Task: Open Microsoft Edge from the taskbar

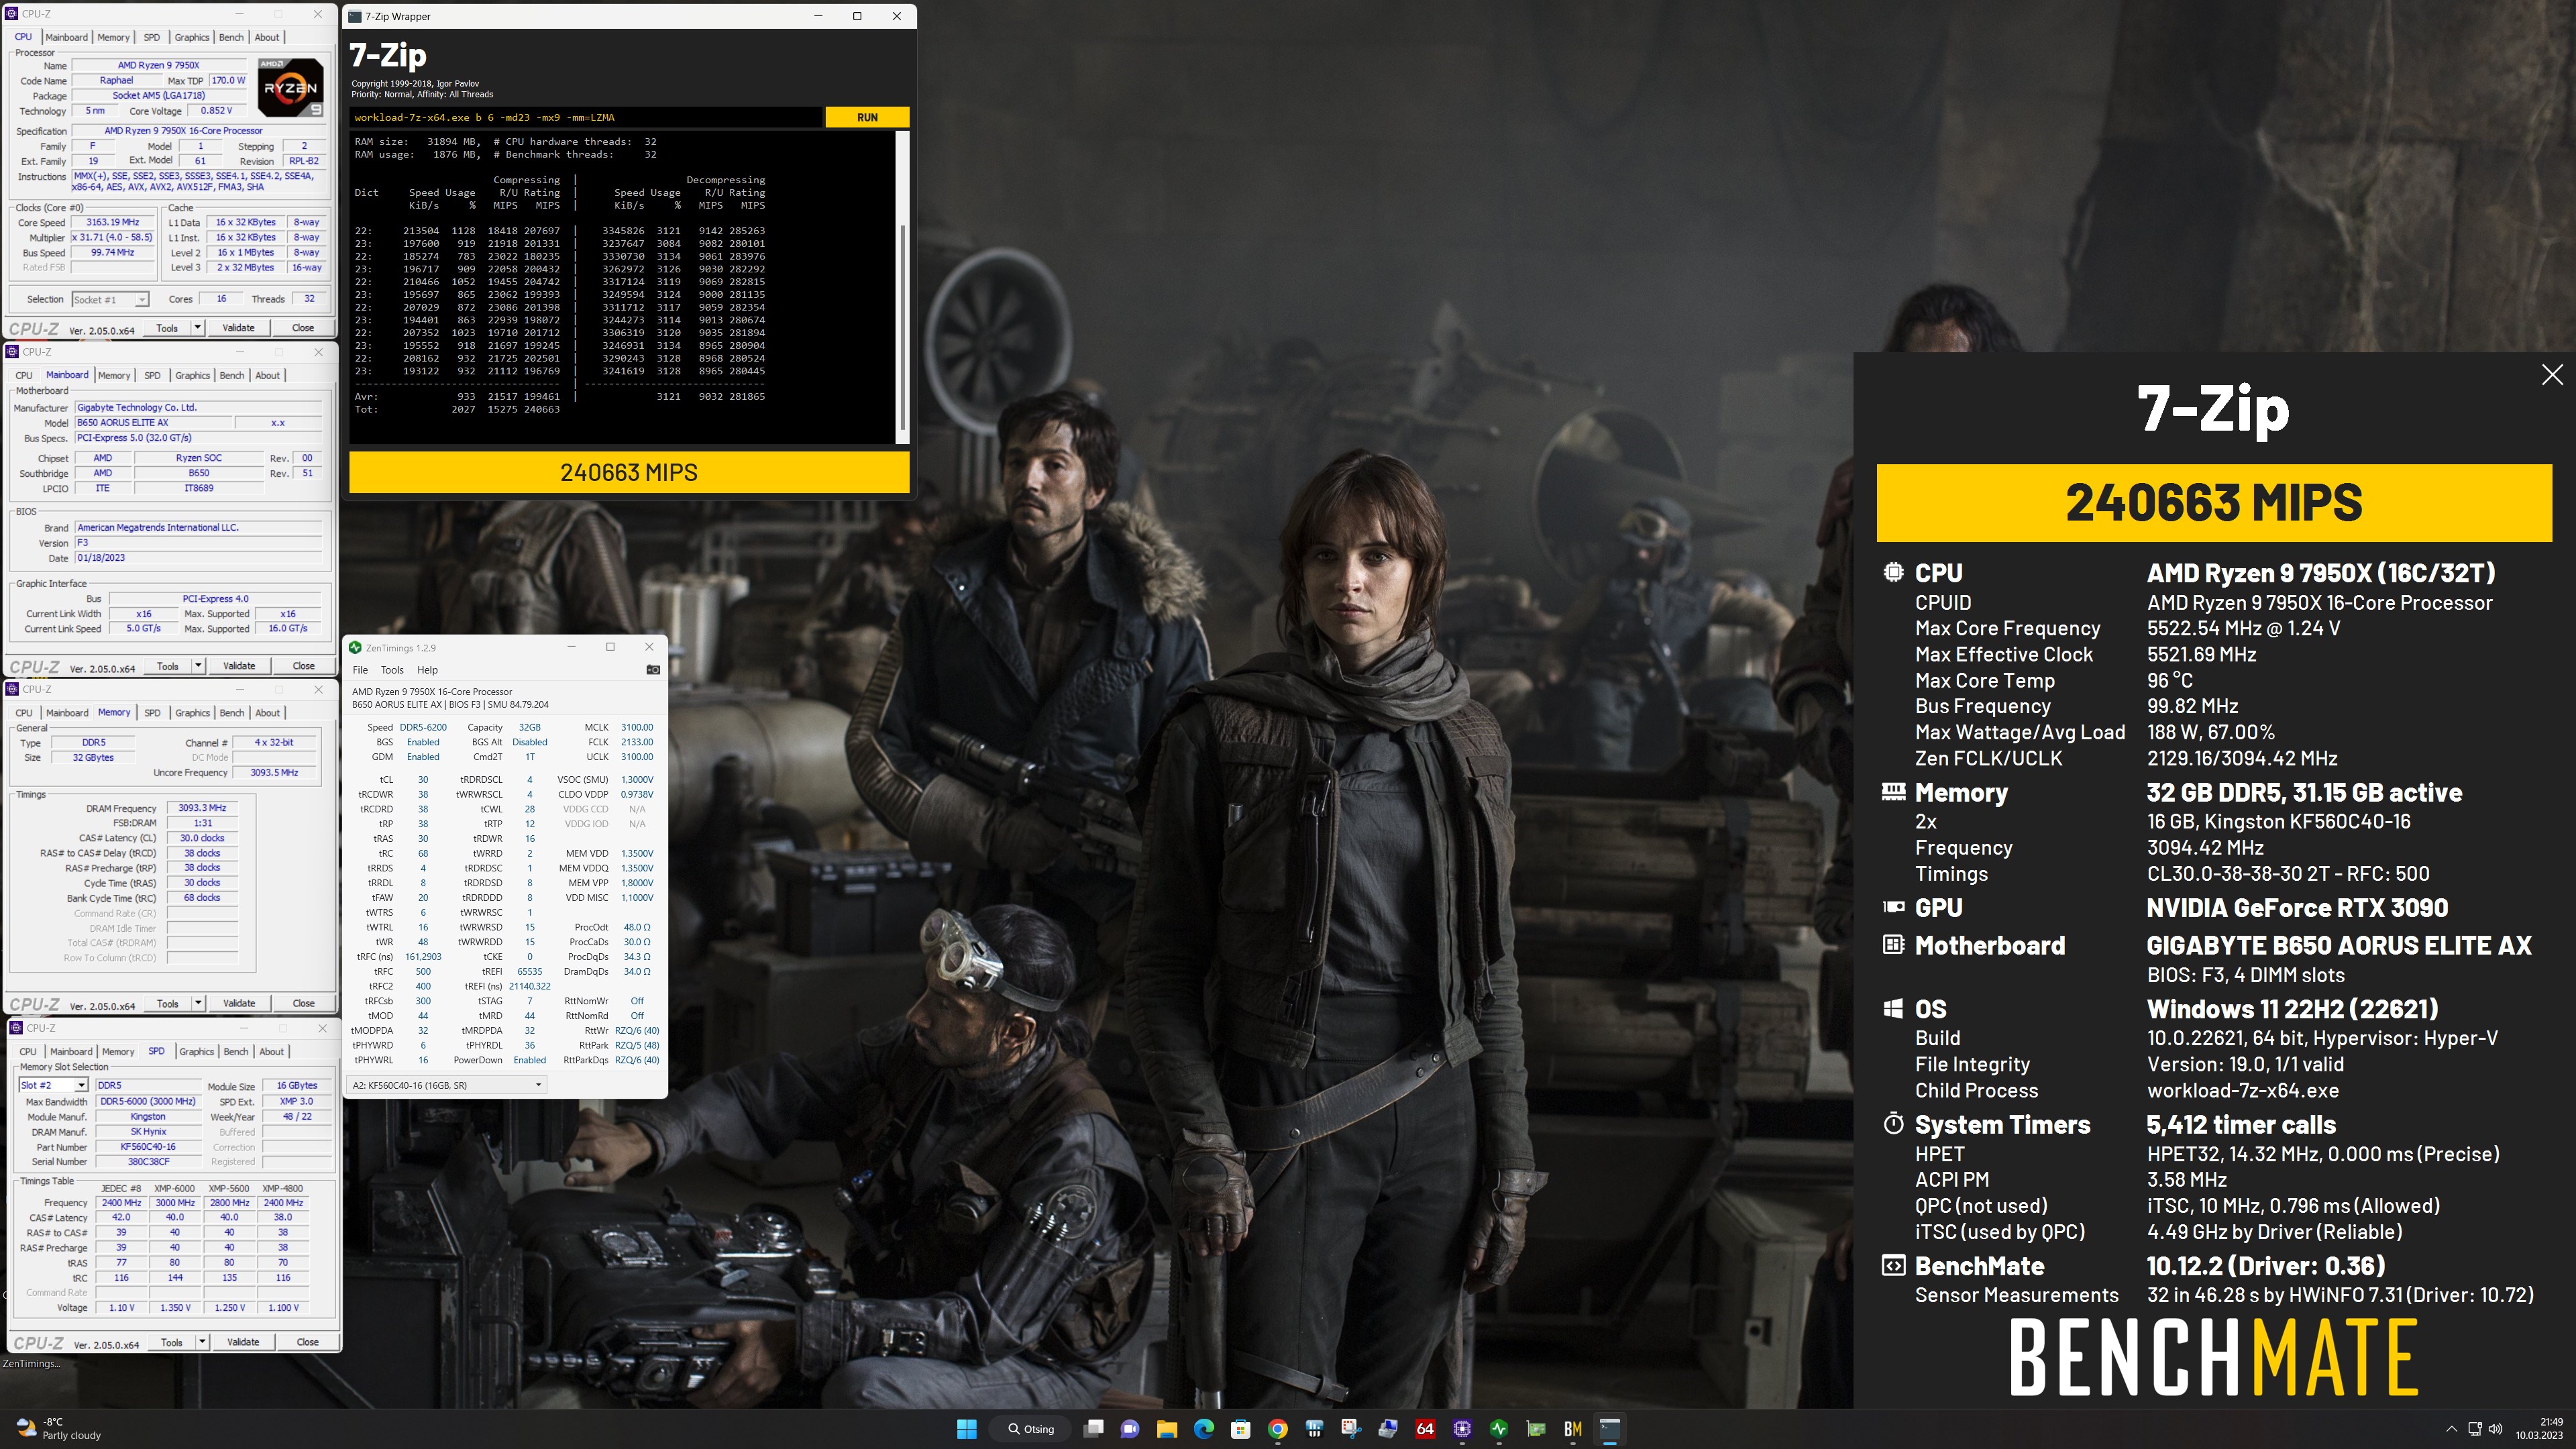Action: [x=1204, y=1429]
